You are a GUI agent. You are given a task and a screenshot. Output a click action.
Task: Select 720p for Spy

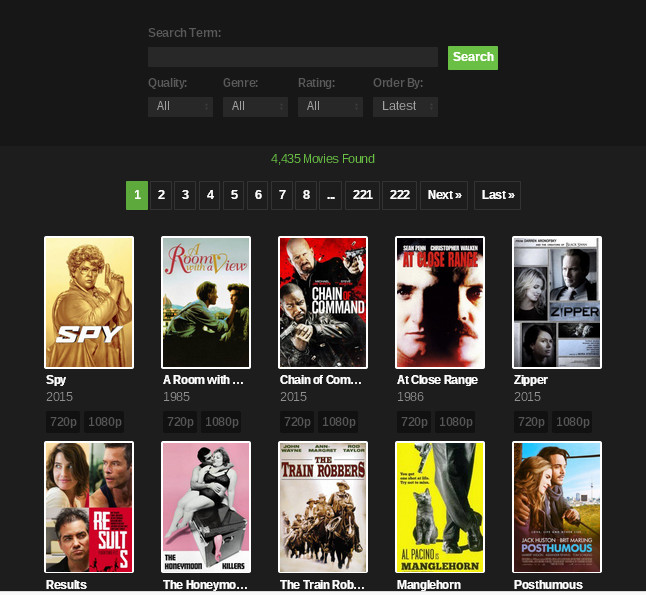click(x=63, y=422)
